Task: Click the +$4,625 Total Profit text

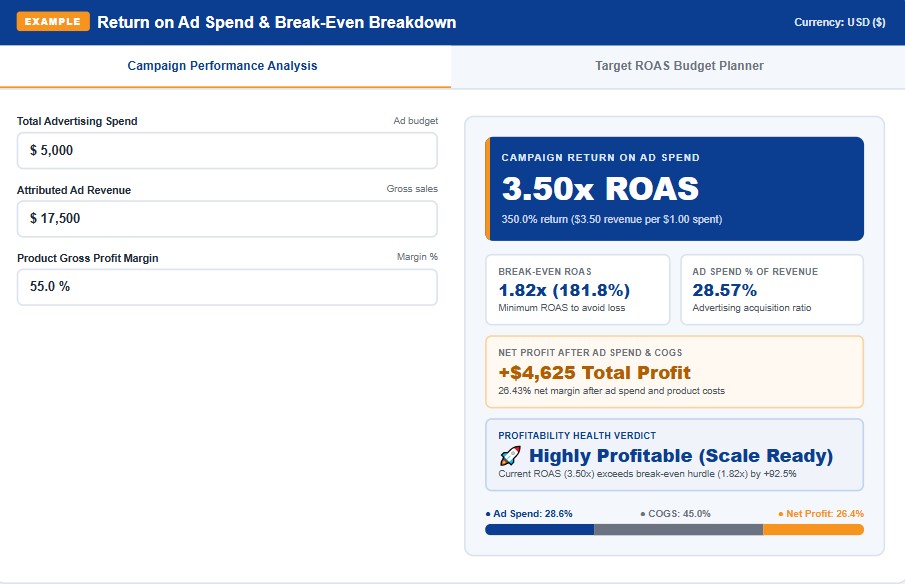Action: pyautogui.click(x=594, y=373)
